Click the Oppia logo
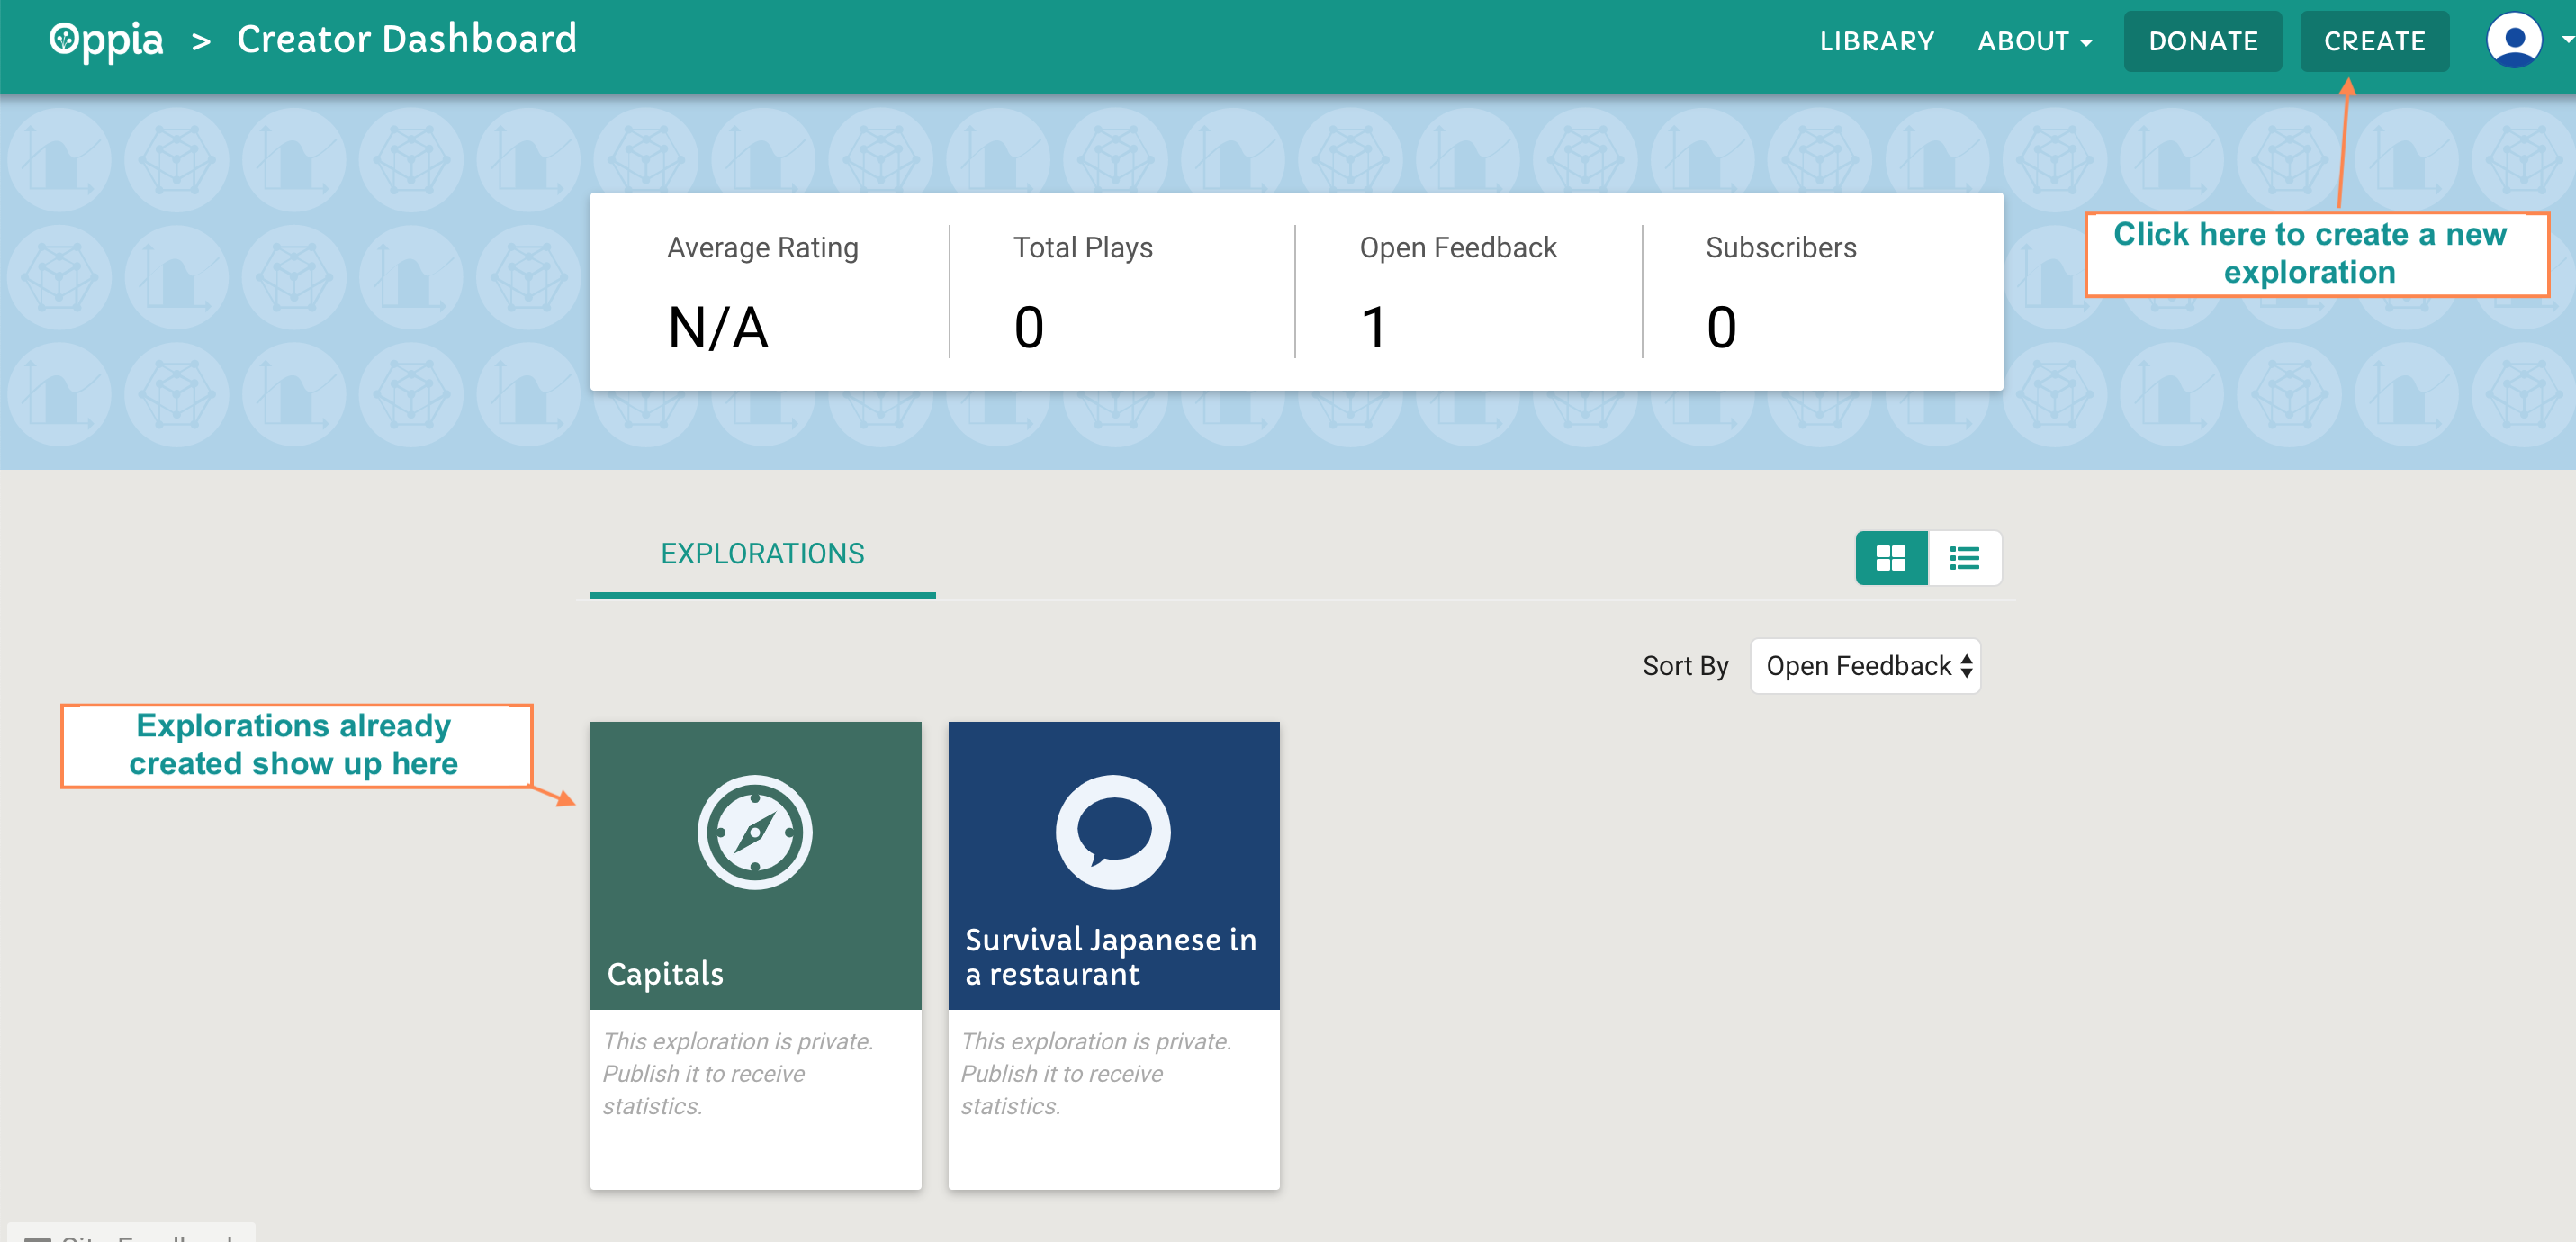 click(106, 41)
